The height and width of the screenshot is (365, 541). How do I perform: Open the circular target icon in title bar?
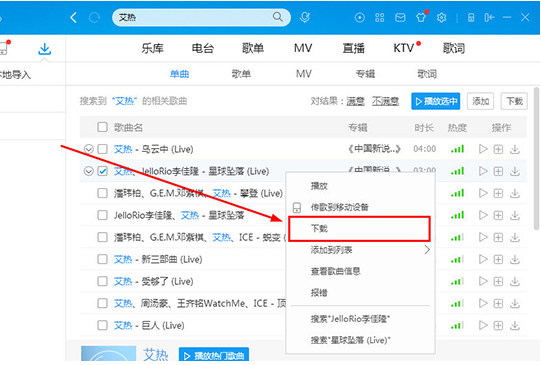(x=360, y=17)
